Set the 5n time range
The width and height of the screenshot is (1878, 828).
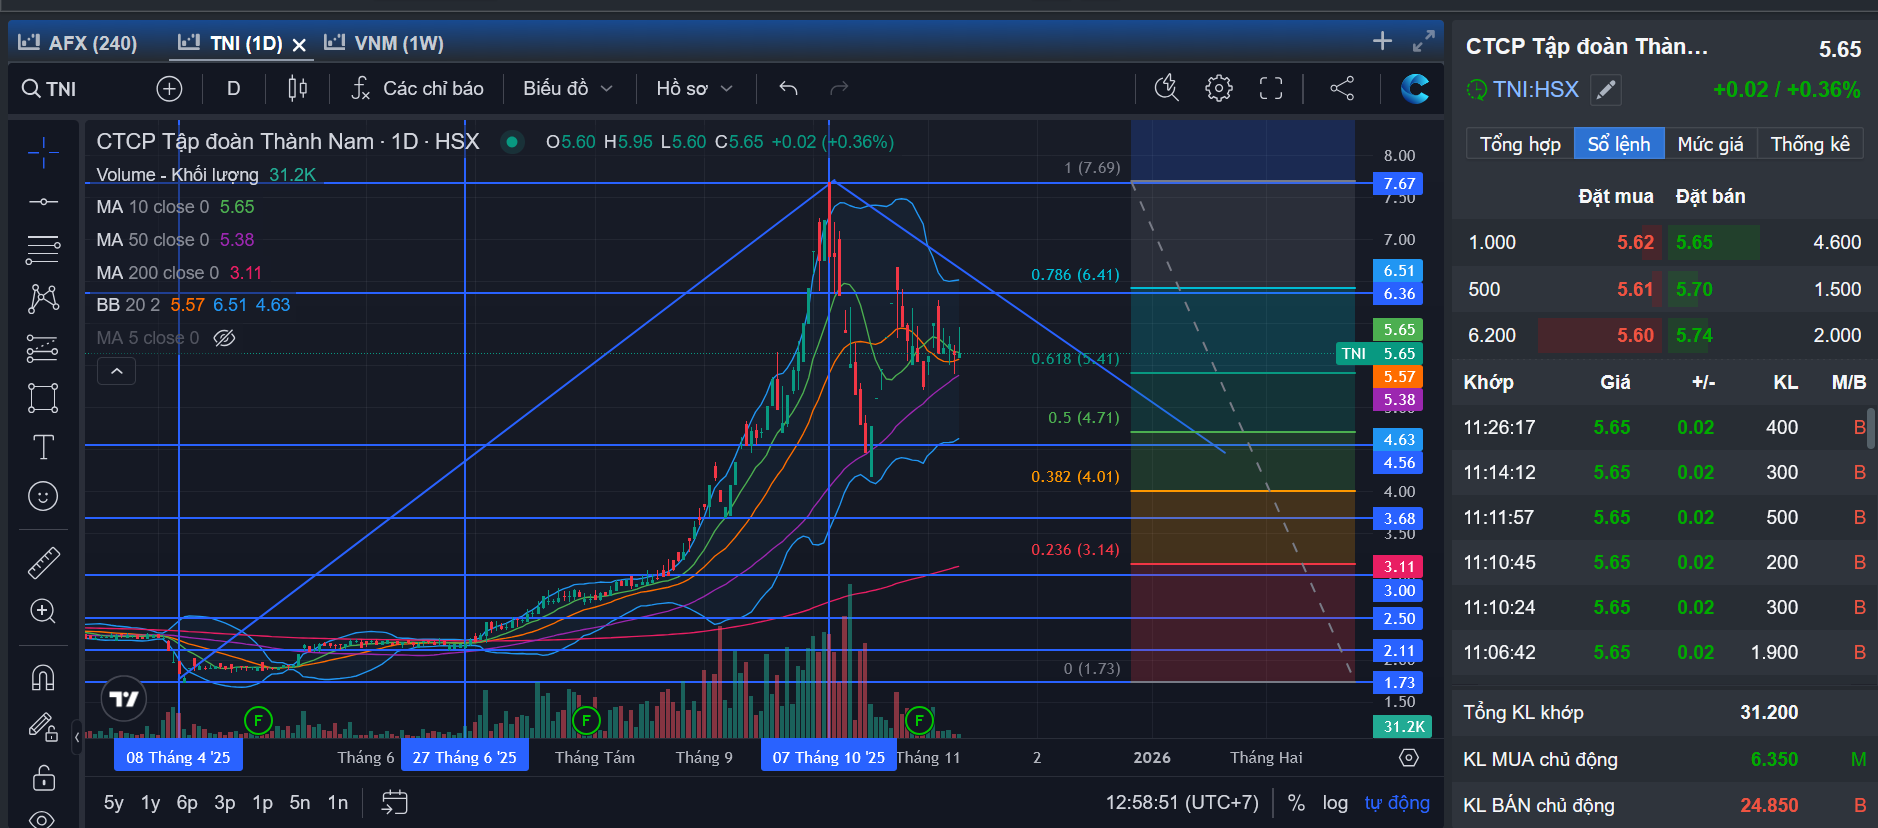click(x=300, y=803)
